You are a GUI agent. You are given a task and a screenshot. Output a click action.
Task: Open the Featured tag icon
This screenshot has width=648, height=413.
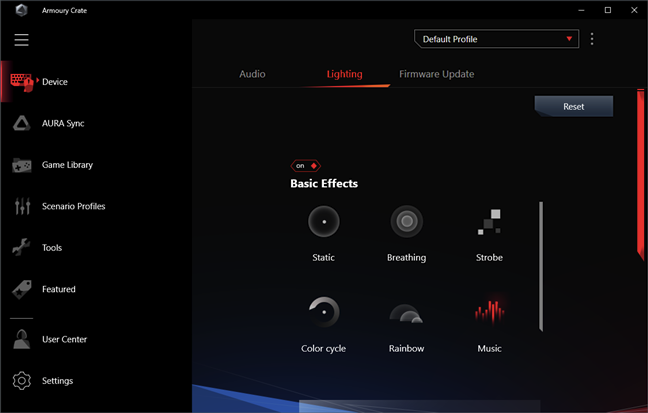(21, 289)
